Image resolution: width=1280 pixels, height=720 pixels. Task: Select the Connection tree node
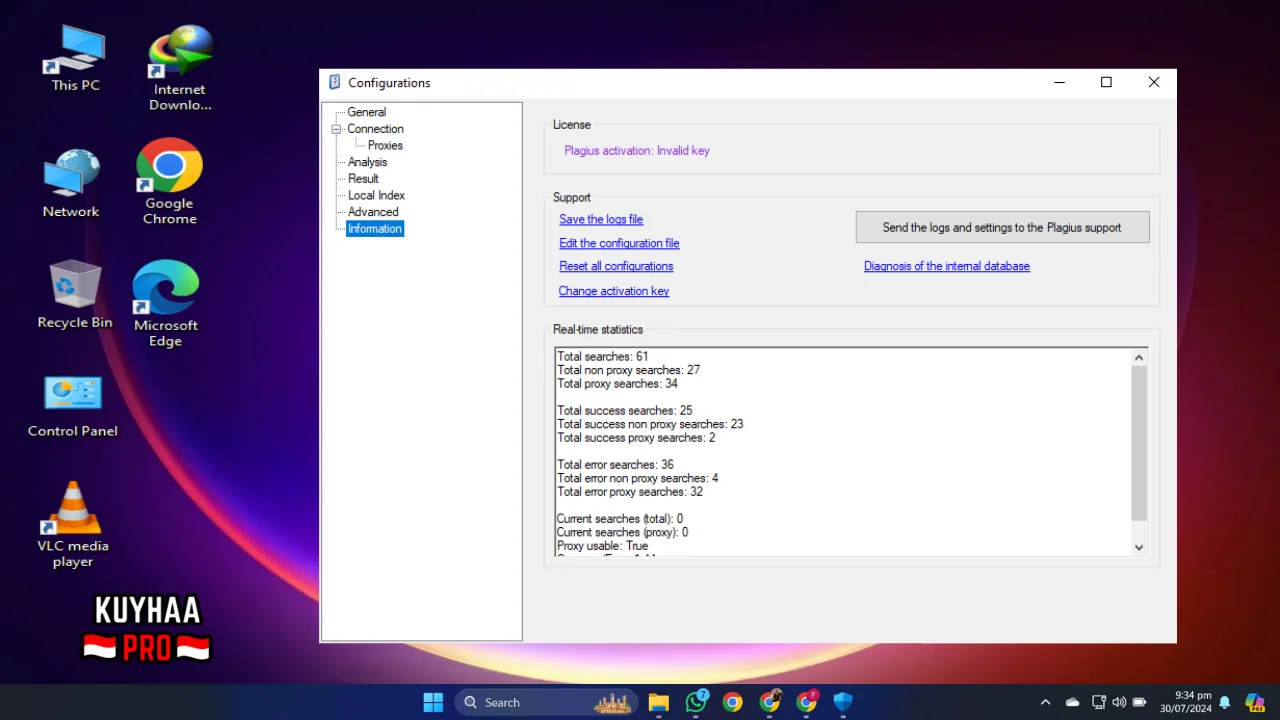375,129
